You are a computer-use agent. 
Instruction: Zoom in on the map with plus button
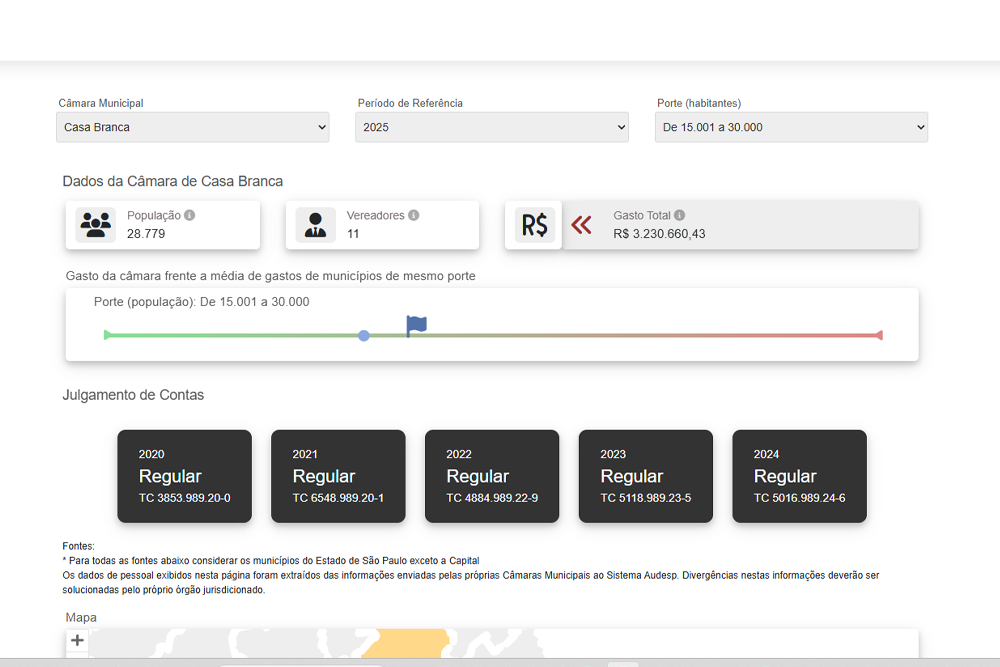click(77, 640)
